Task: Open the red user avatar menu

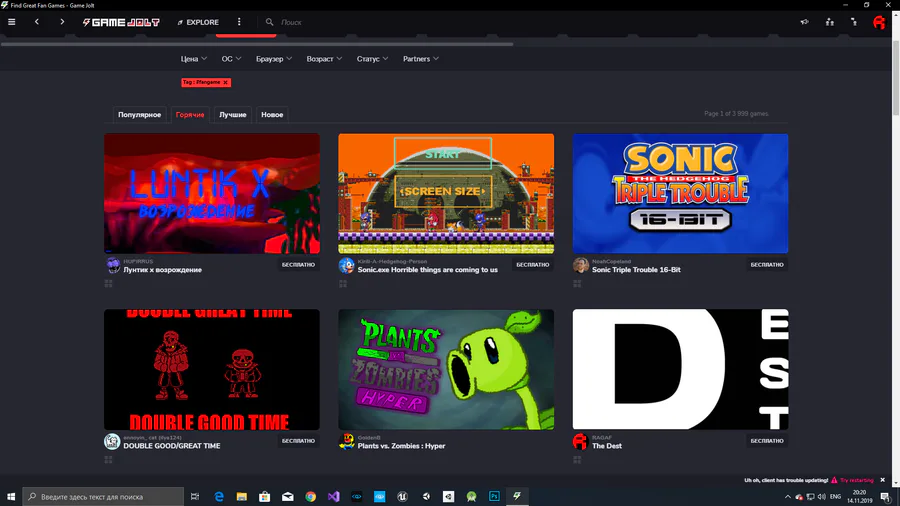Action: [879, 22]
